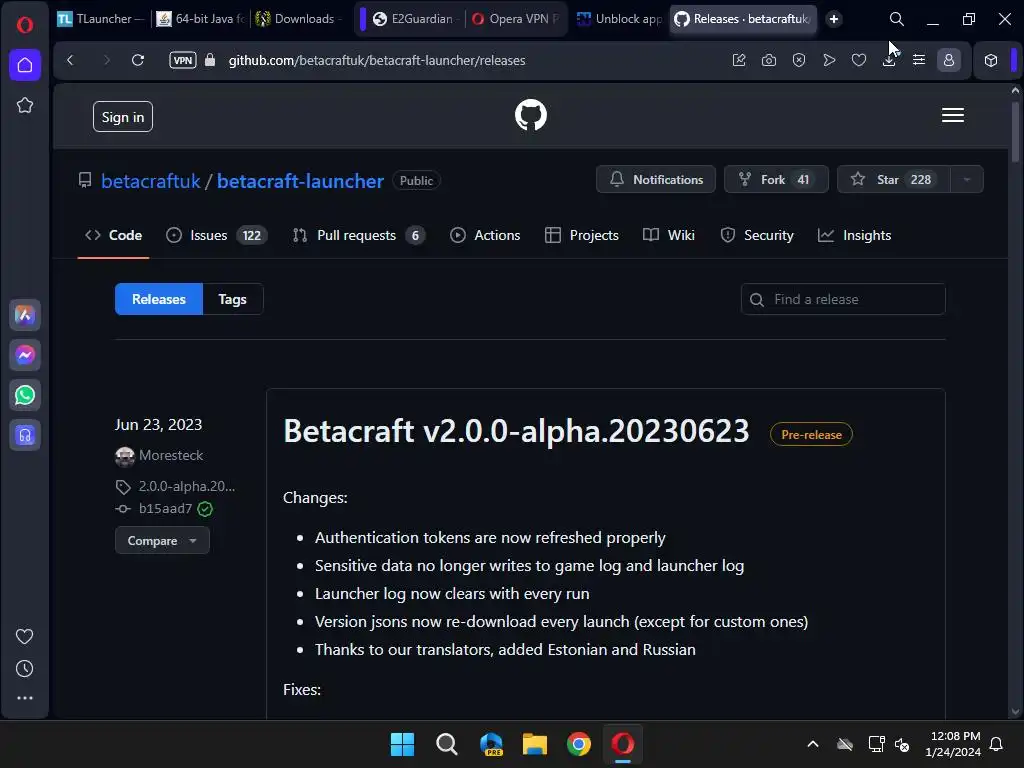Open the Pull requests tab

(359, 235)
